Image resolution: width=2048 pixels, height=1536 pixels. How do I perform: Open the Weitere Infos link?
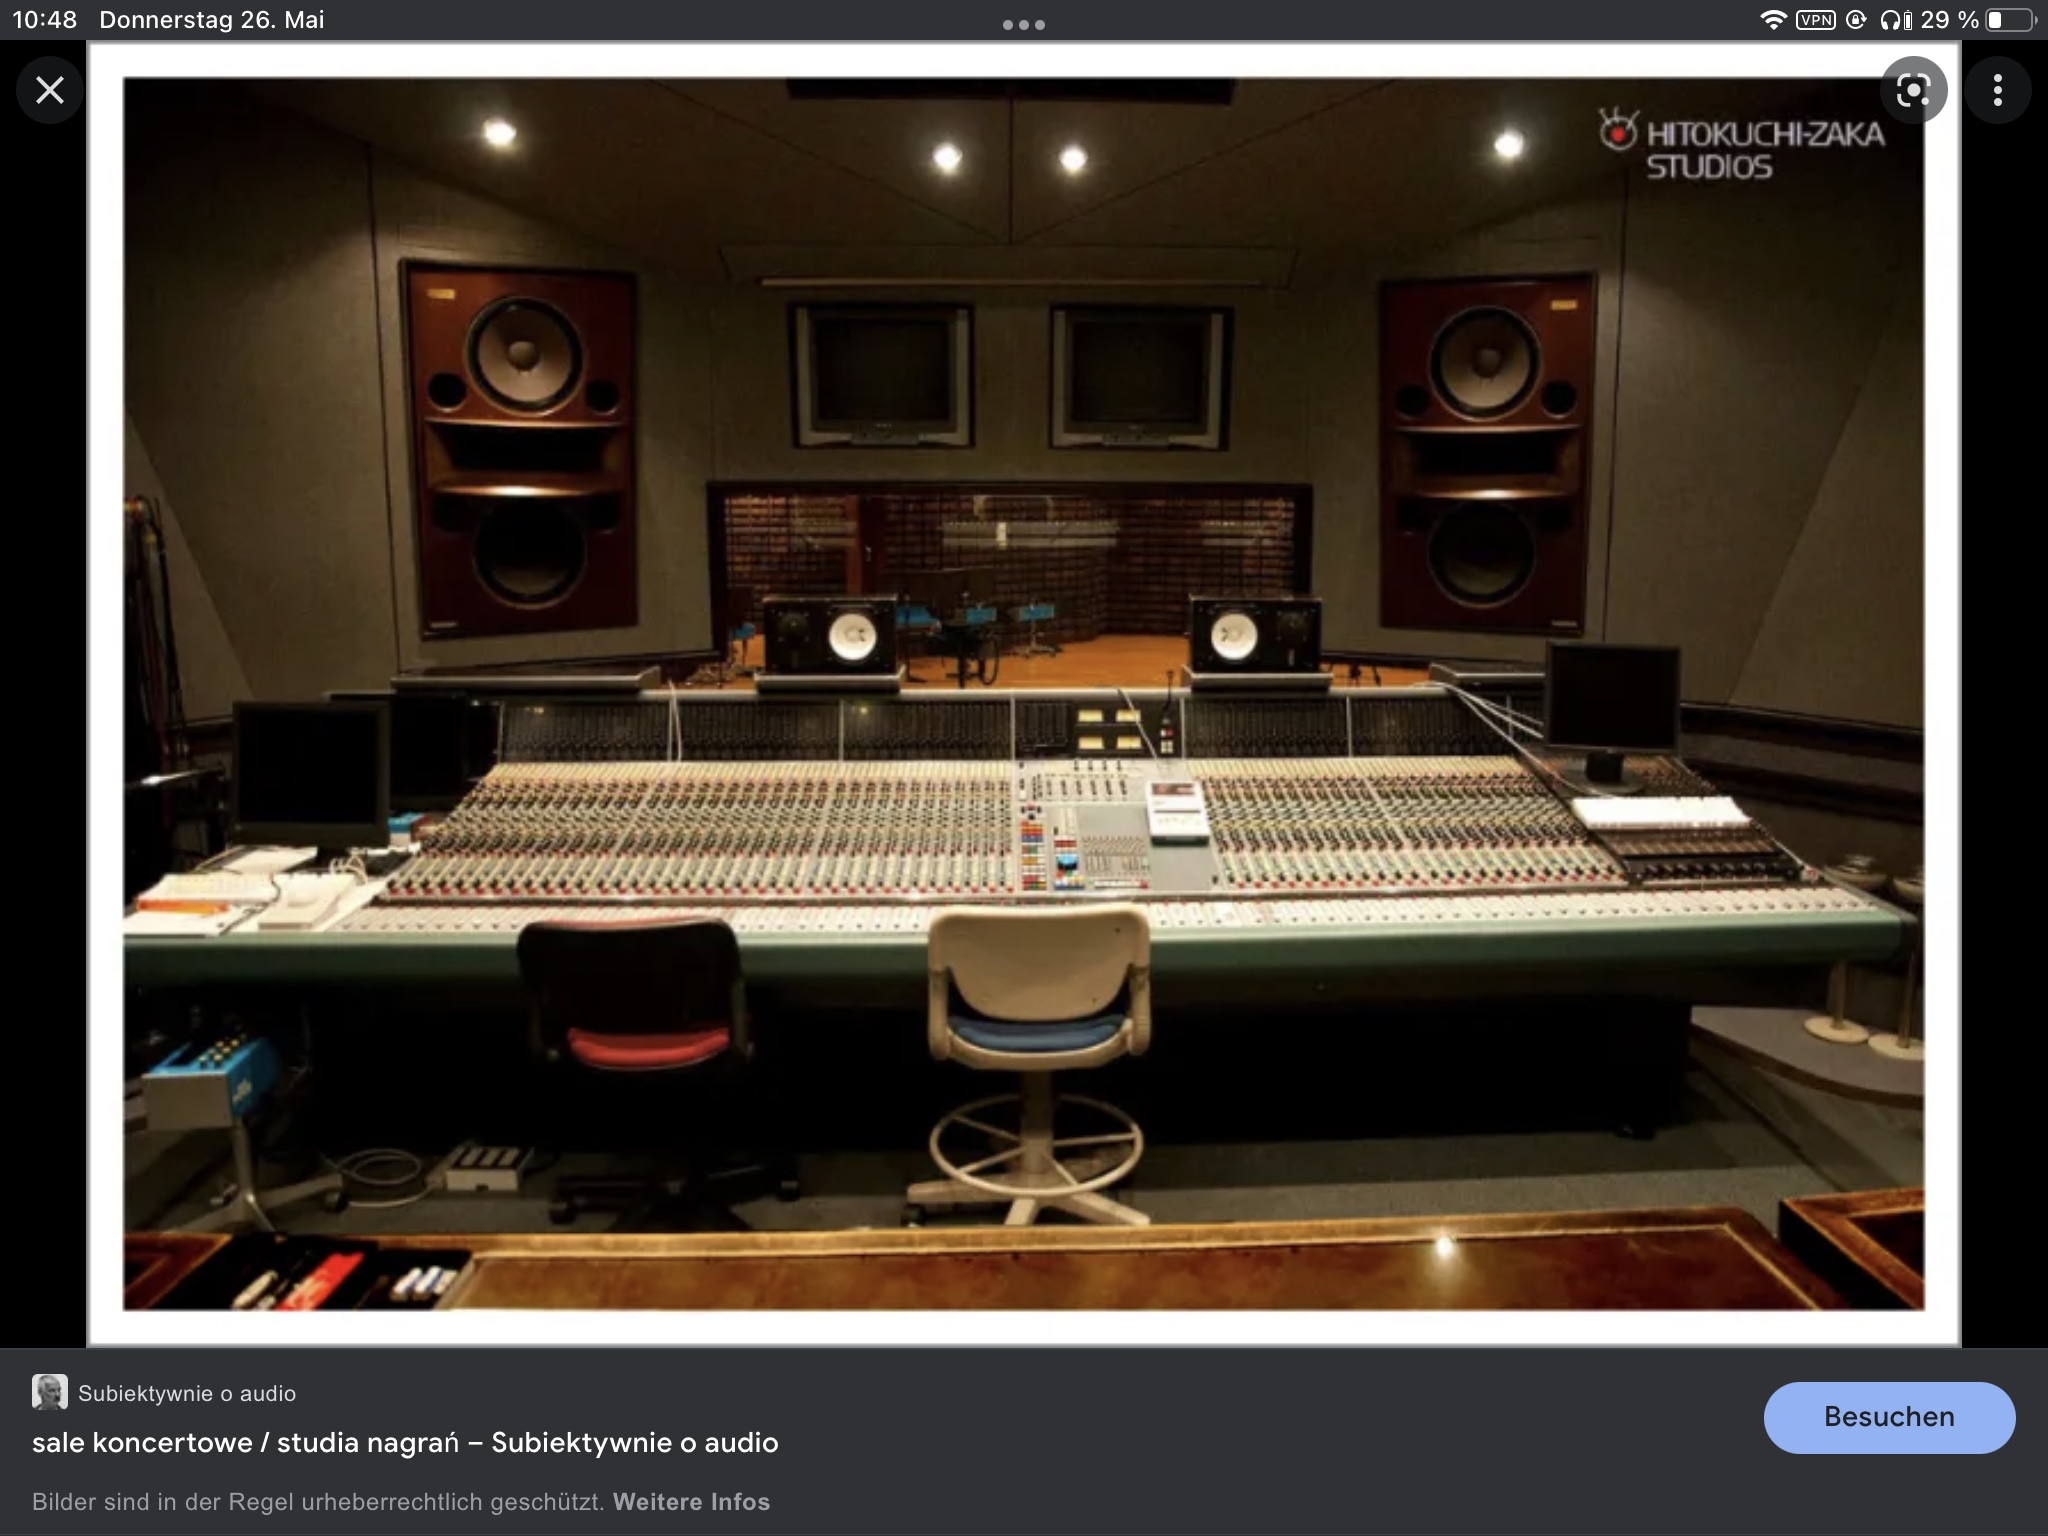[691, 1502]
